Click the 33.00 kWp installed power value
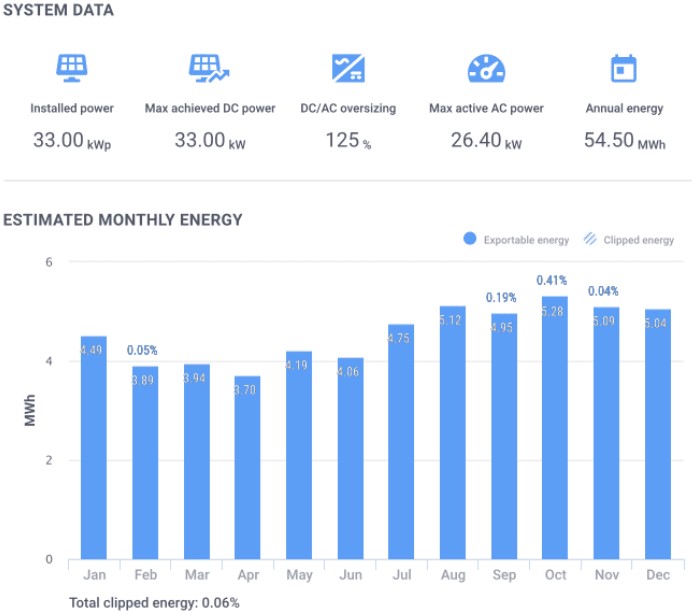692x615 pixels. click(72, 141)
